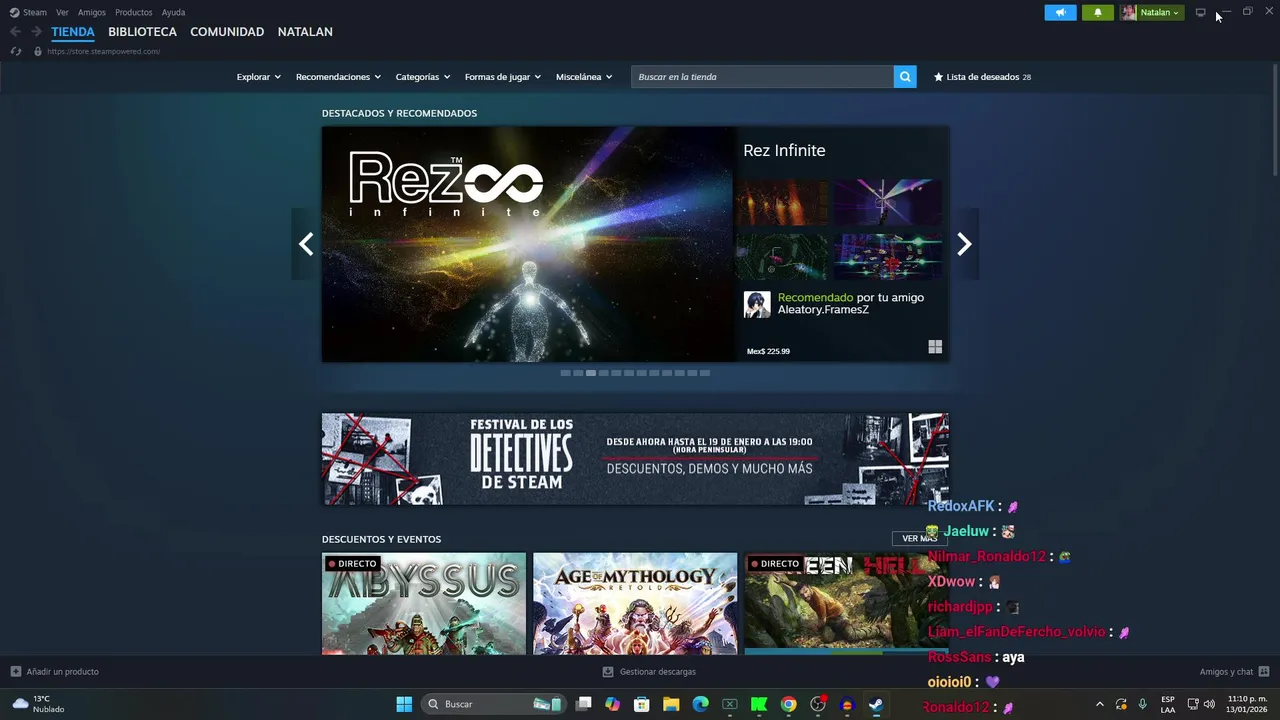Click the Windows taskbar Buscar box

[494, 704]
